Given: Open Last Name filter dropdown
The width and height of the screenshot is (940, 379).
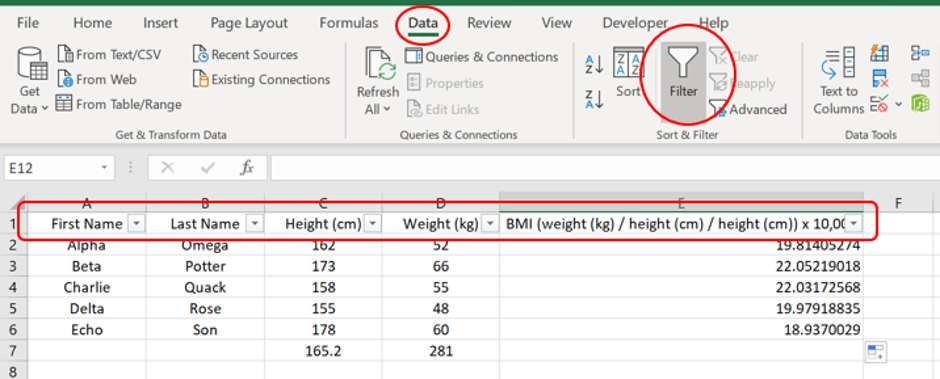Looking at the screenshot, I should (x=255, y=224).
